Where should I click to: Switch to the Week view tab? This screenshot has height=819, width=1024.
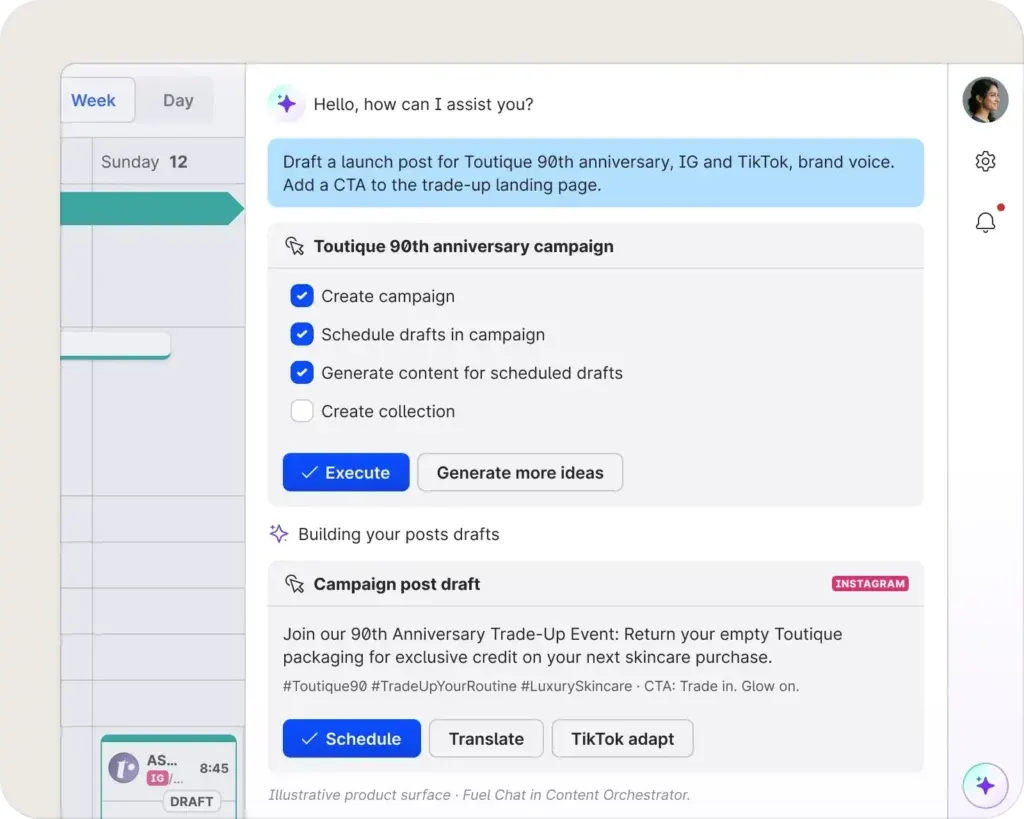pyautogui.click(x=97, y=100)
